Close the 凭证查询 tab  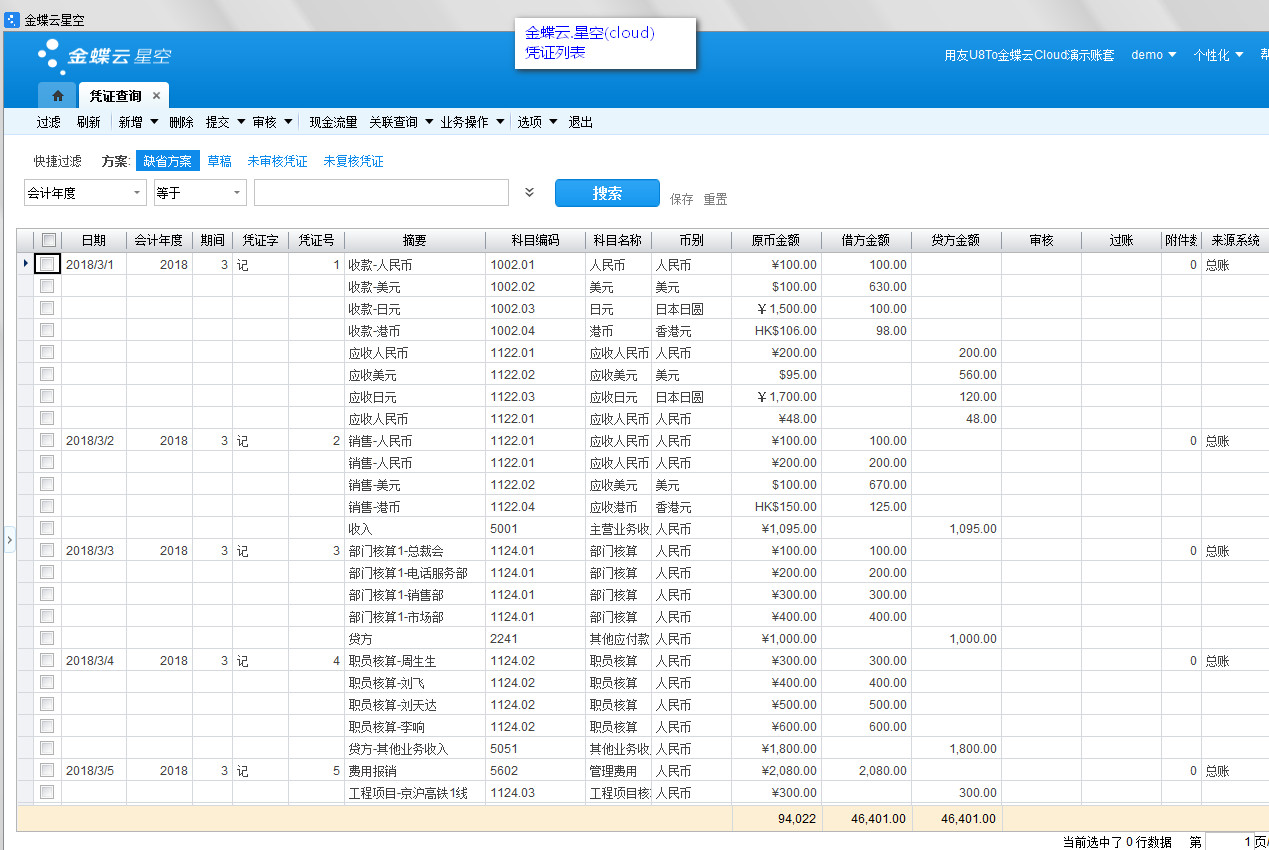(x=156, y=96)
